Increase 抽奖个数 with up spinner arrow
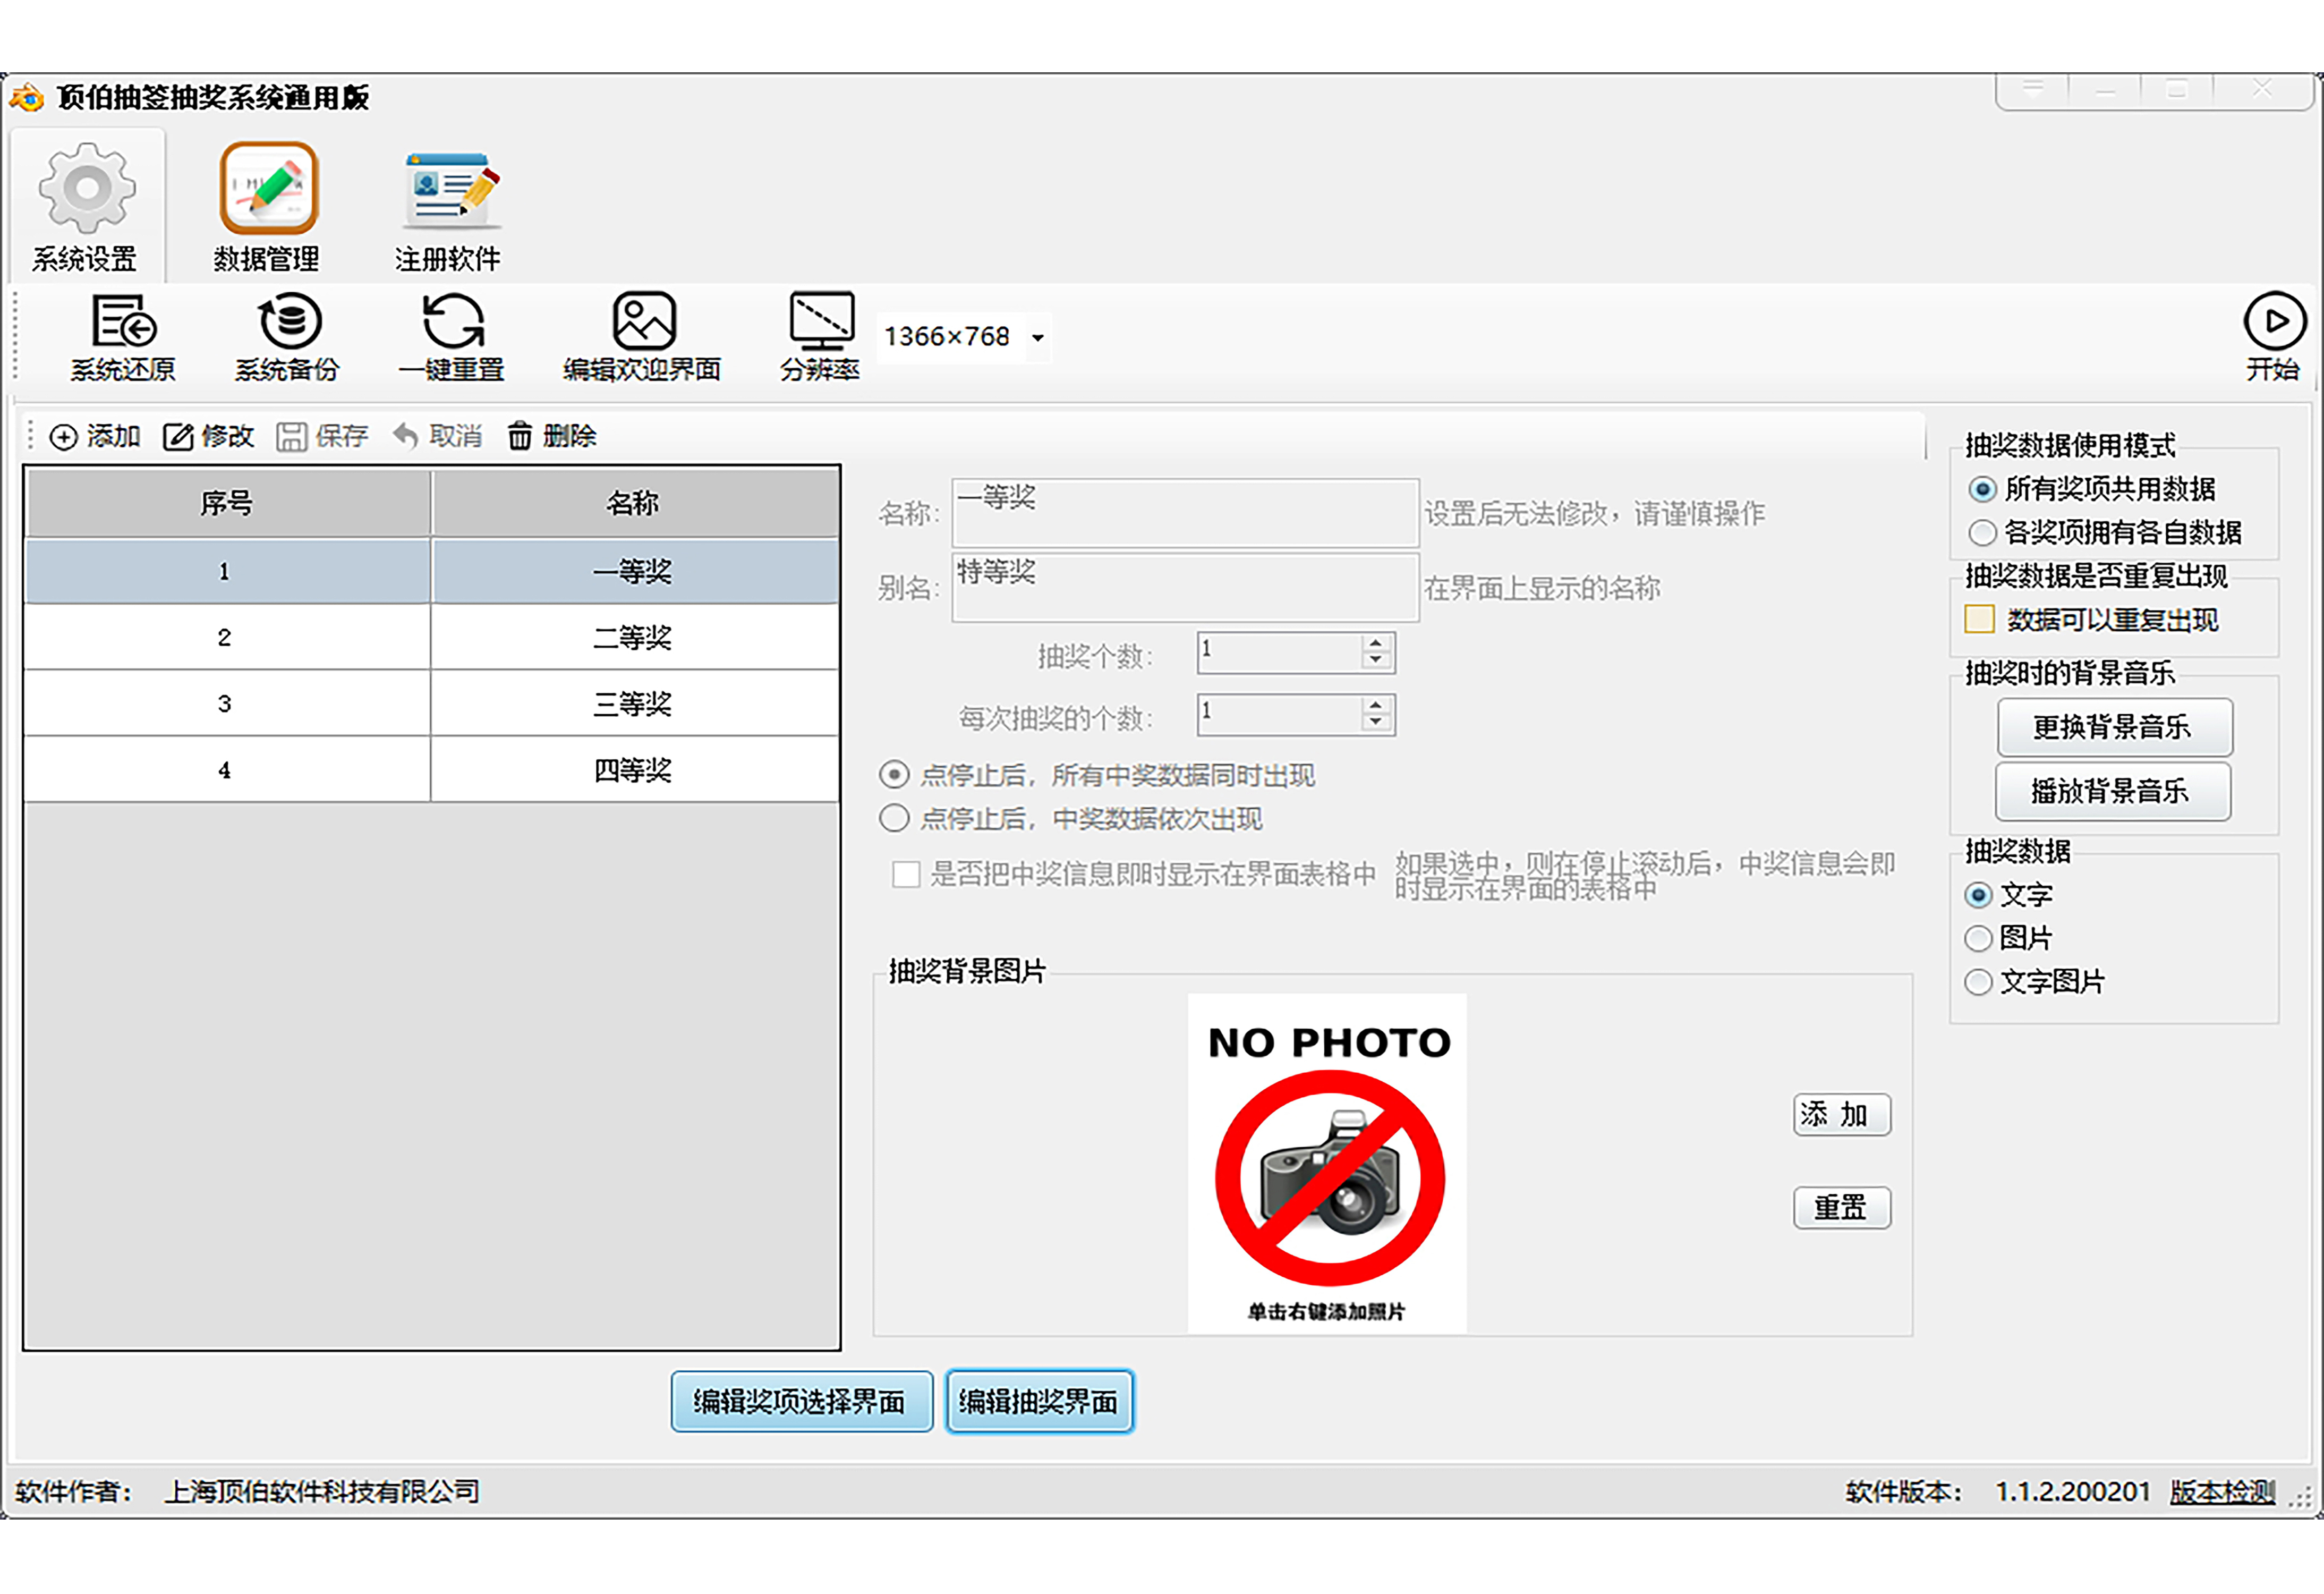 (x=1376, y=643)
